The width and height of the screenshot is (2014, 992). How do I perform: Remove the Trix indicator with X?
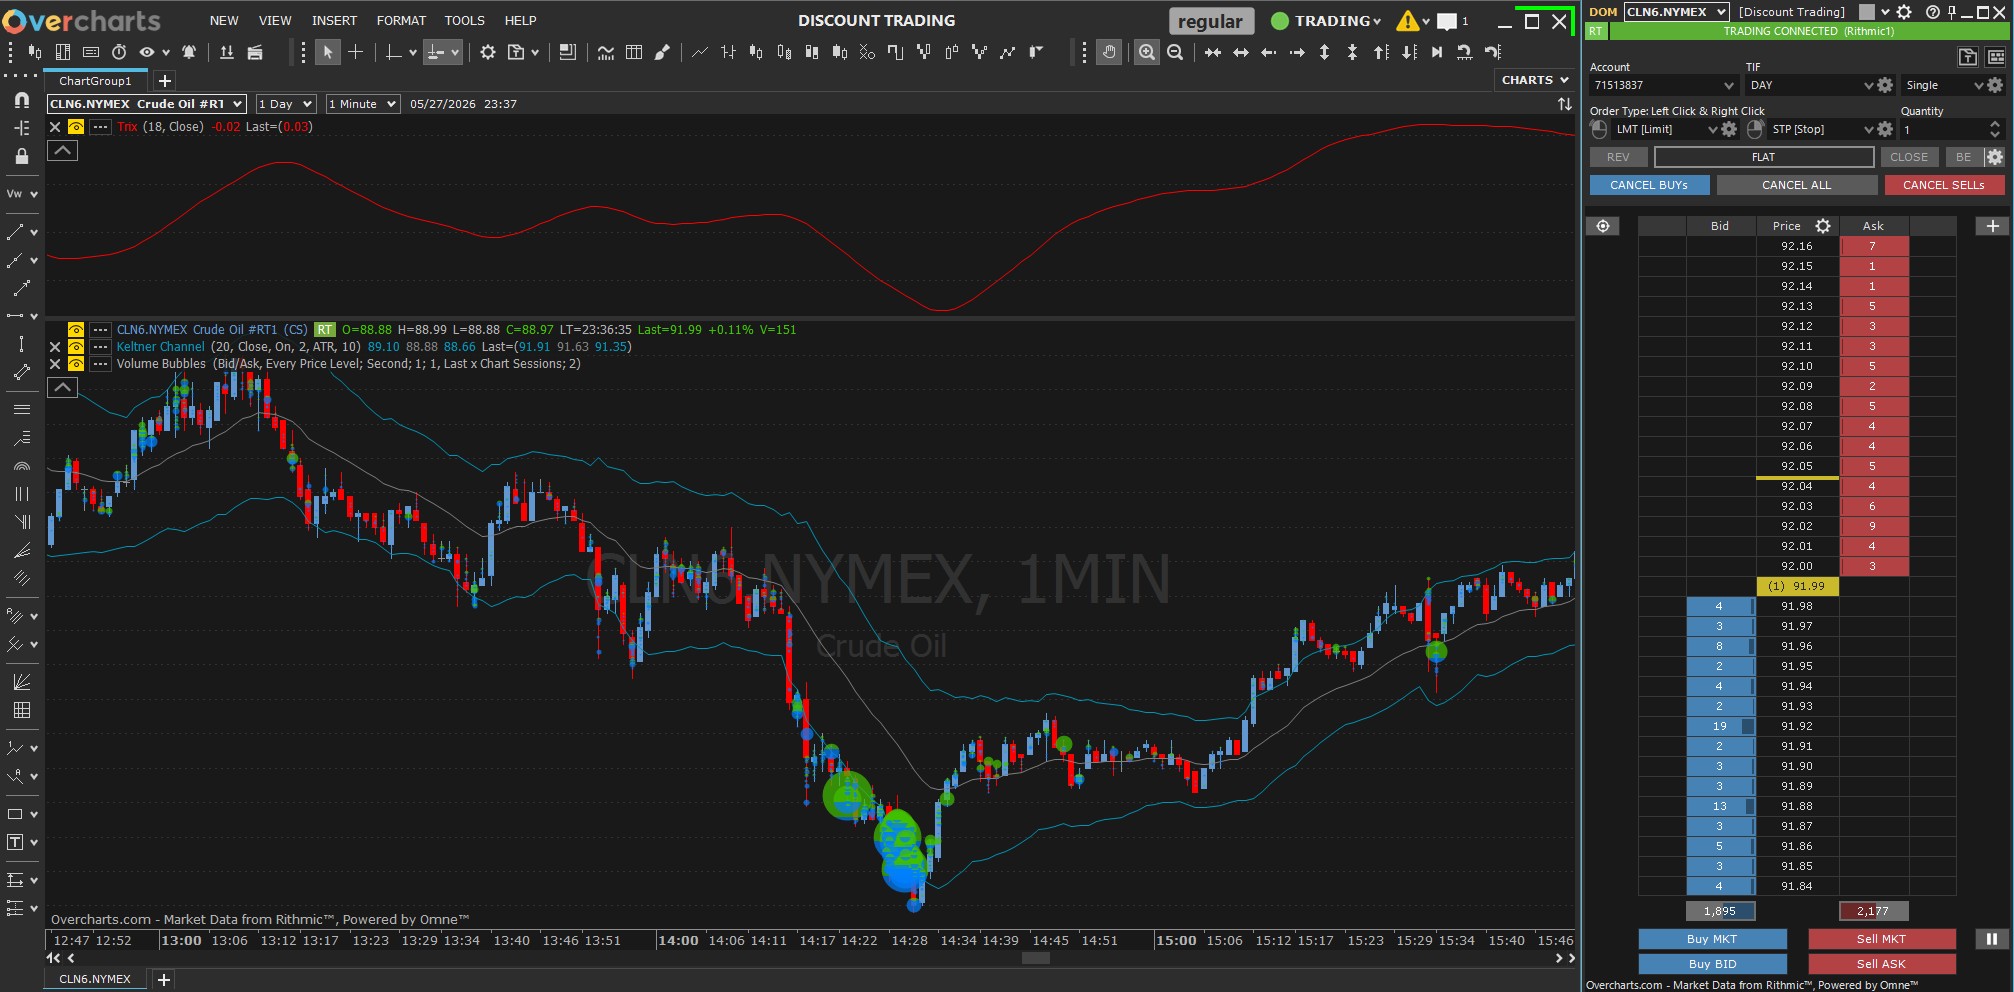[55, 127]
